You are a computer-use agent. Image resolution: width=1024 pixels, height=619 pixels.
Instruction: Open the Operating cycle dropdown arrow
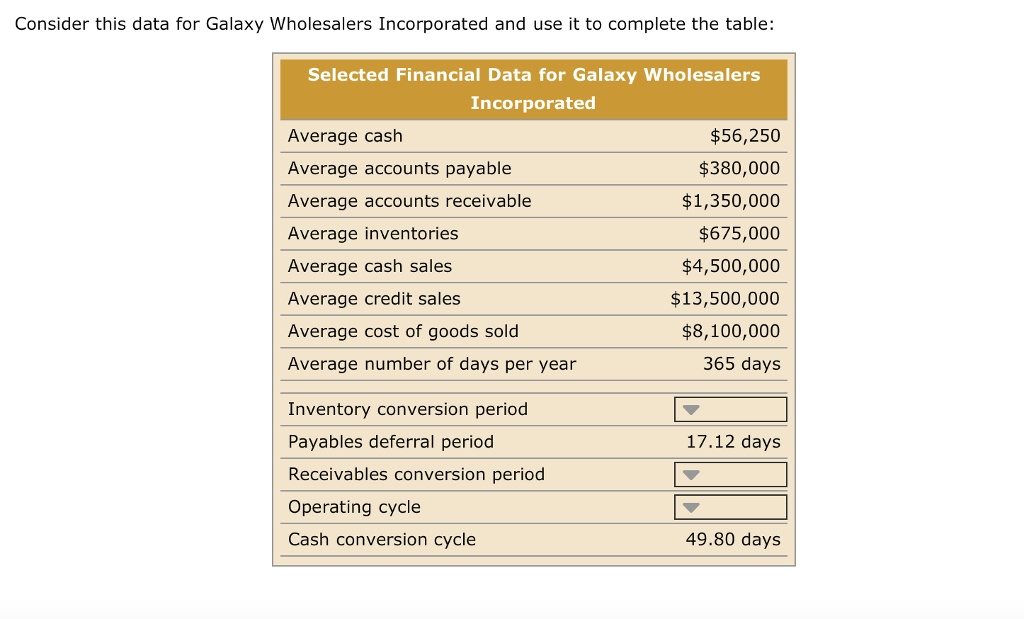click(690, 507)
